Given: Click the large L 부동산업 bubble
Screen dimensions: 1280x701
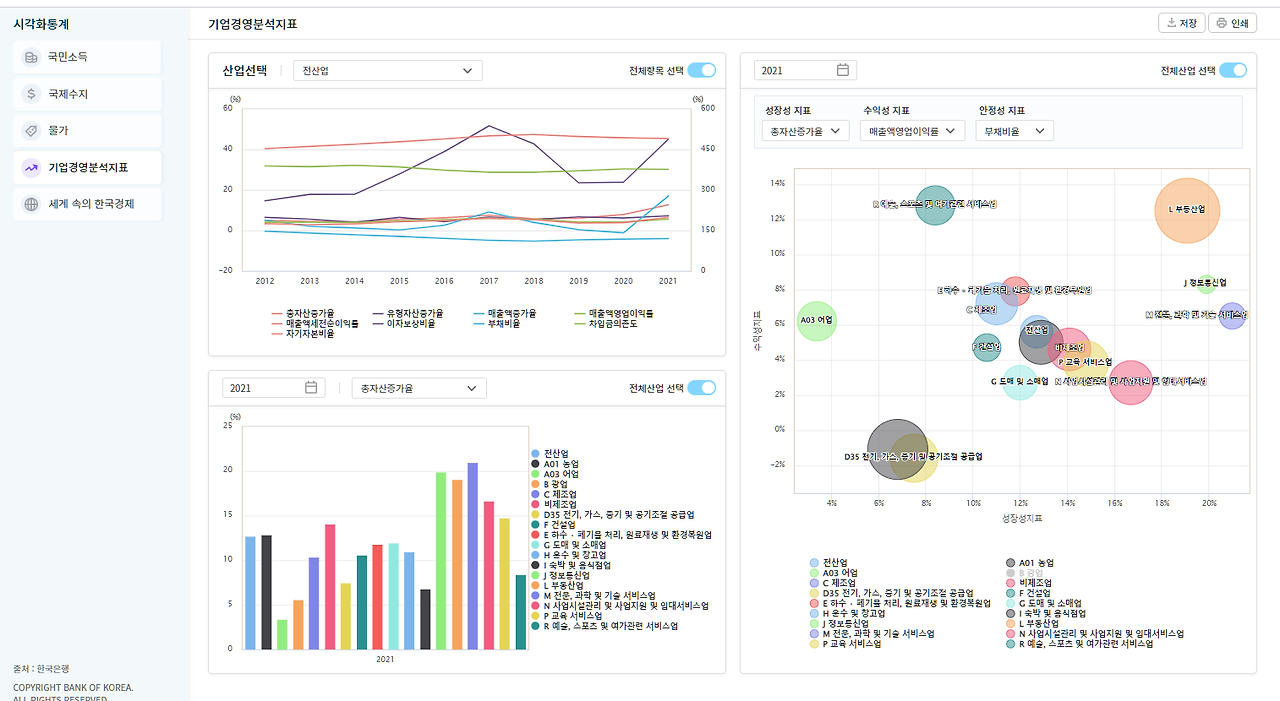Looking at the screenshot, I should 1187,210.
